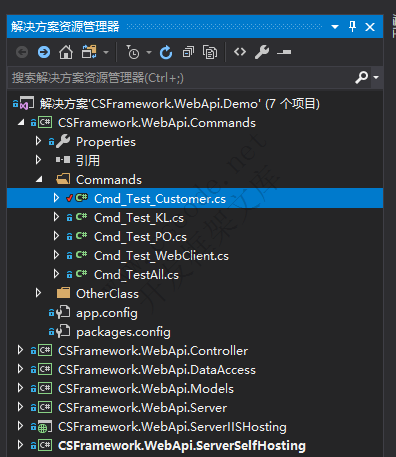Expand Cmd_Test_KL.cs node

56,217
